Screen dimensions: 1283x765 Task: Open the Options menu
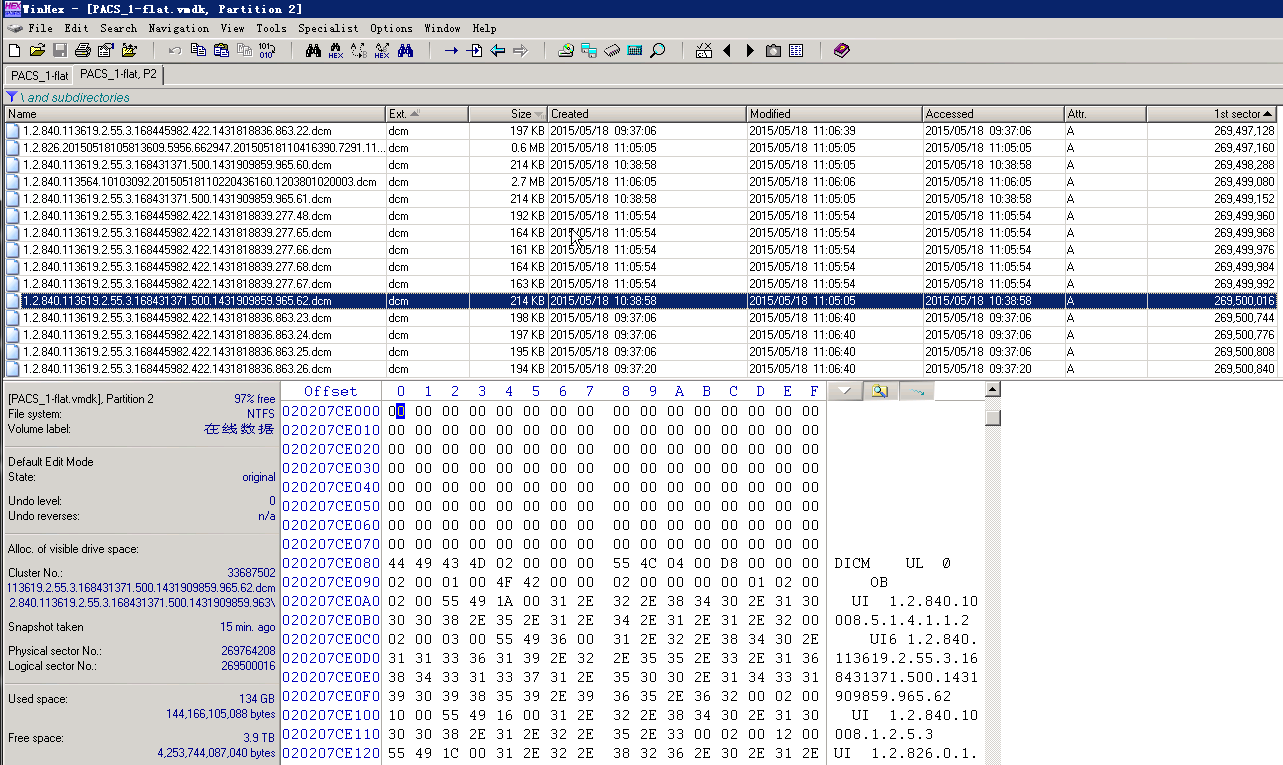(391, 28)
